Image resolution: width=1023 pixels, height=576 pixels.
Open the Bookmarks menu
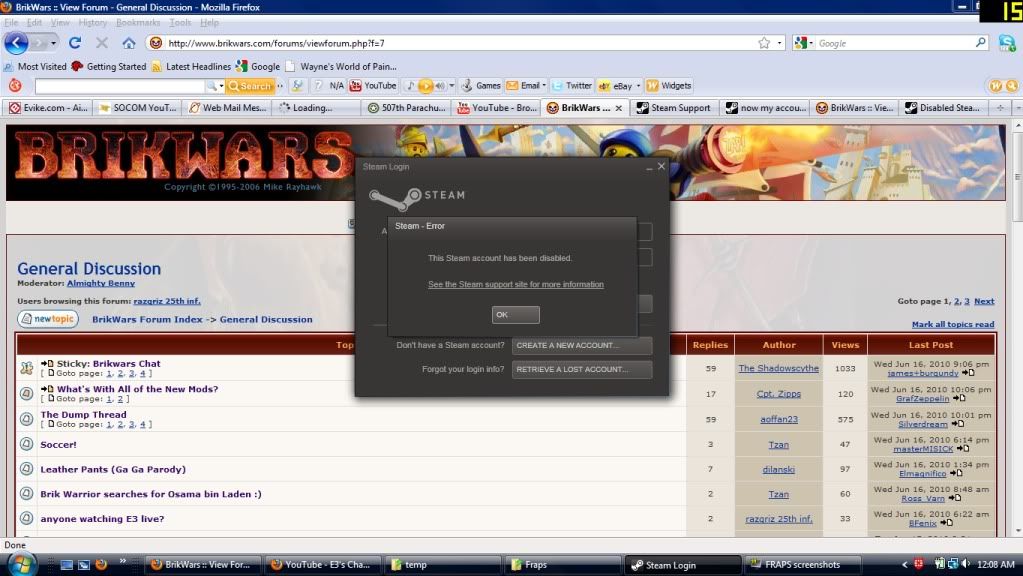138,22
